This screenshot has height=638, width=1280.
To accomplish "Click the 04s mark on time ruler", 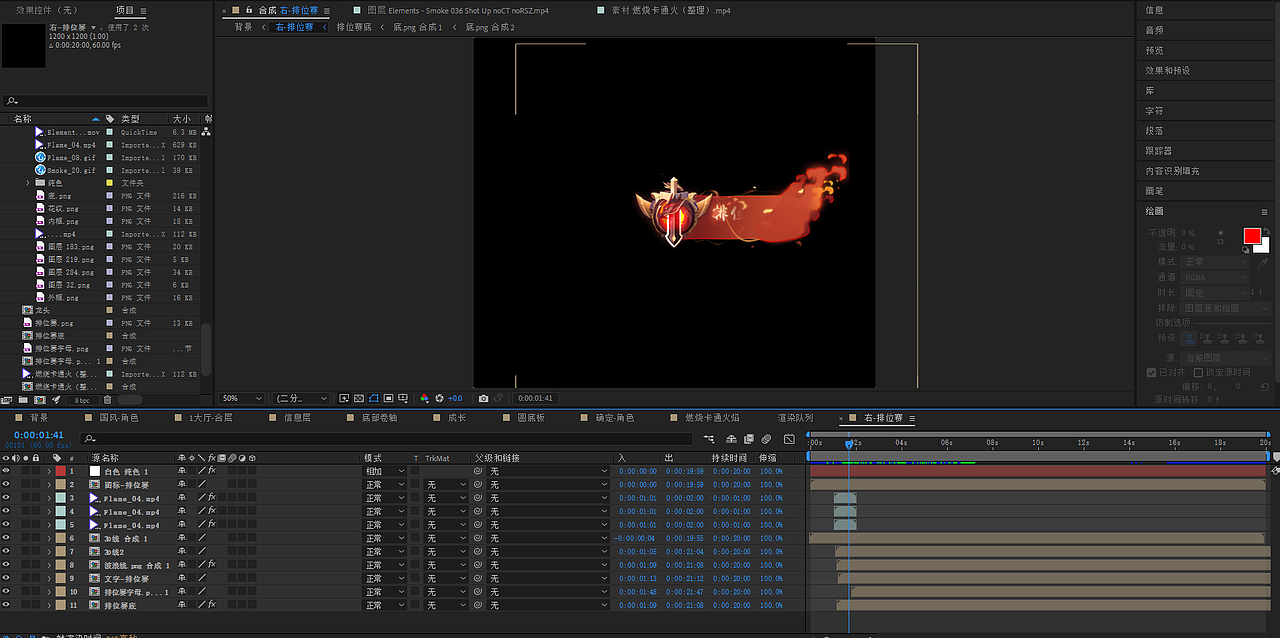I will point(900,442).
